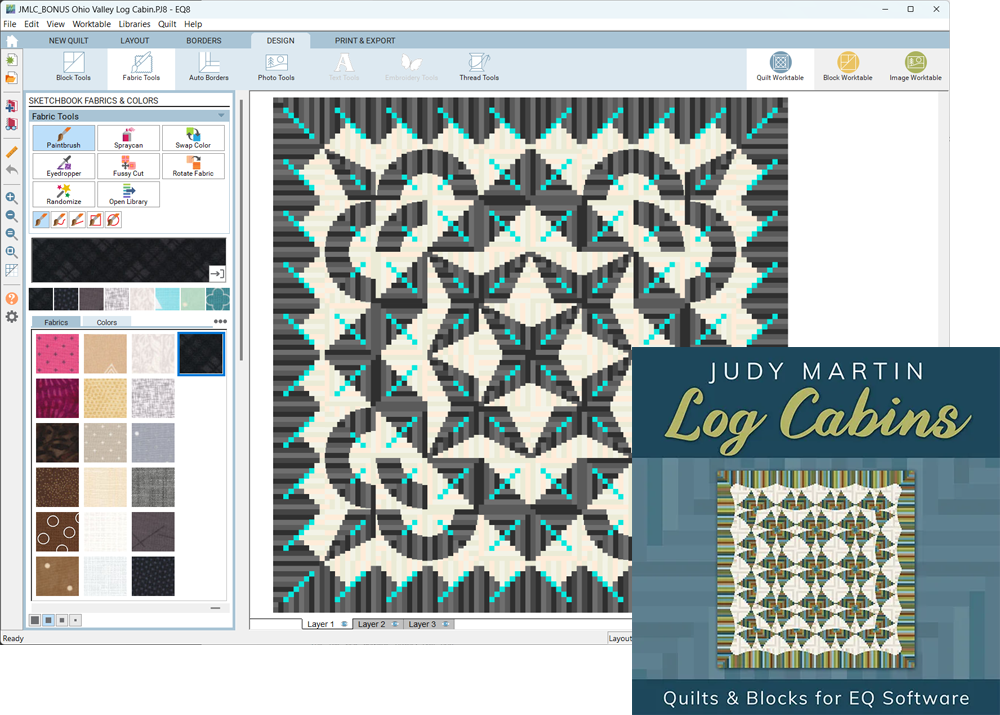Click the zoom in magnifier icon

12,198
